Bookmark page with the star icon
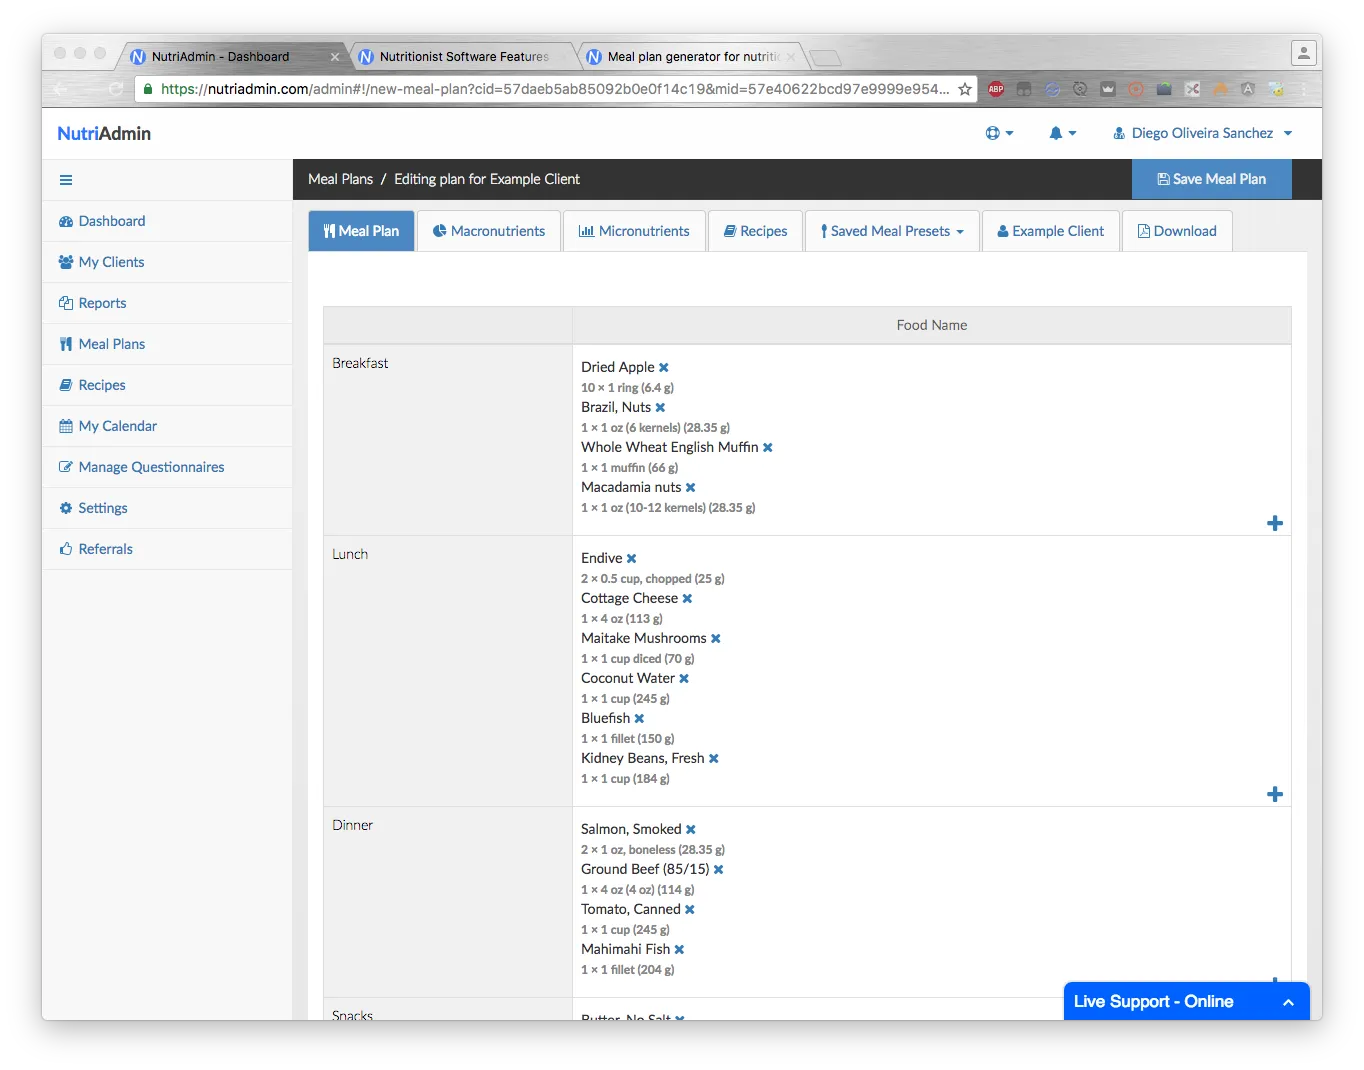This screenshot has width=1364, height=1070. (965, 89)
